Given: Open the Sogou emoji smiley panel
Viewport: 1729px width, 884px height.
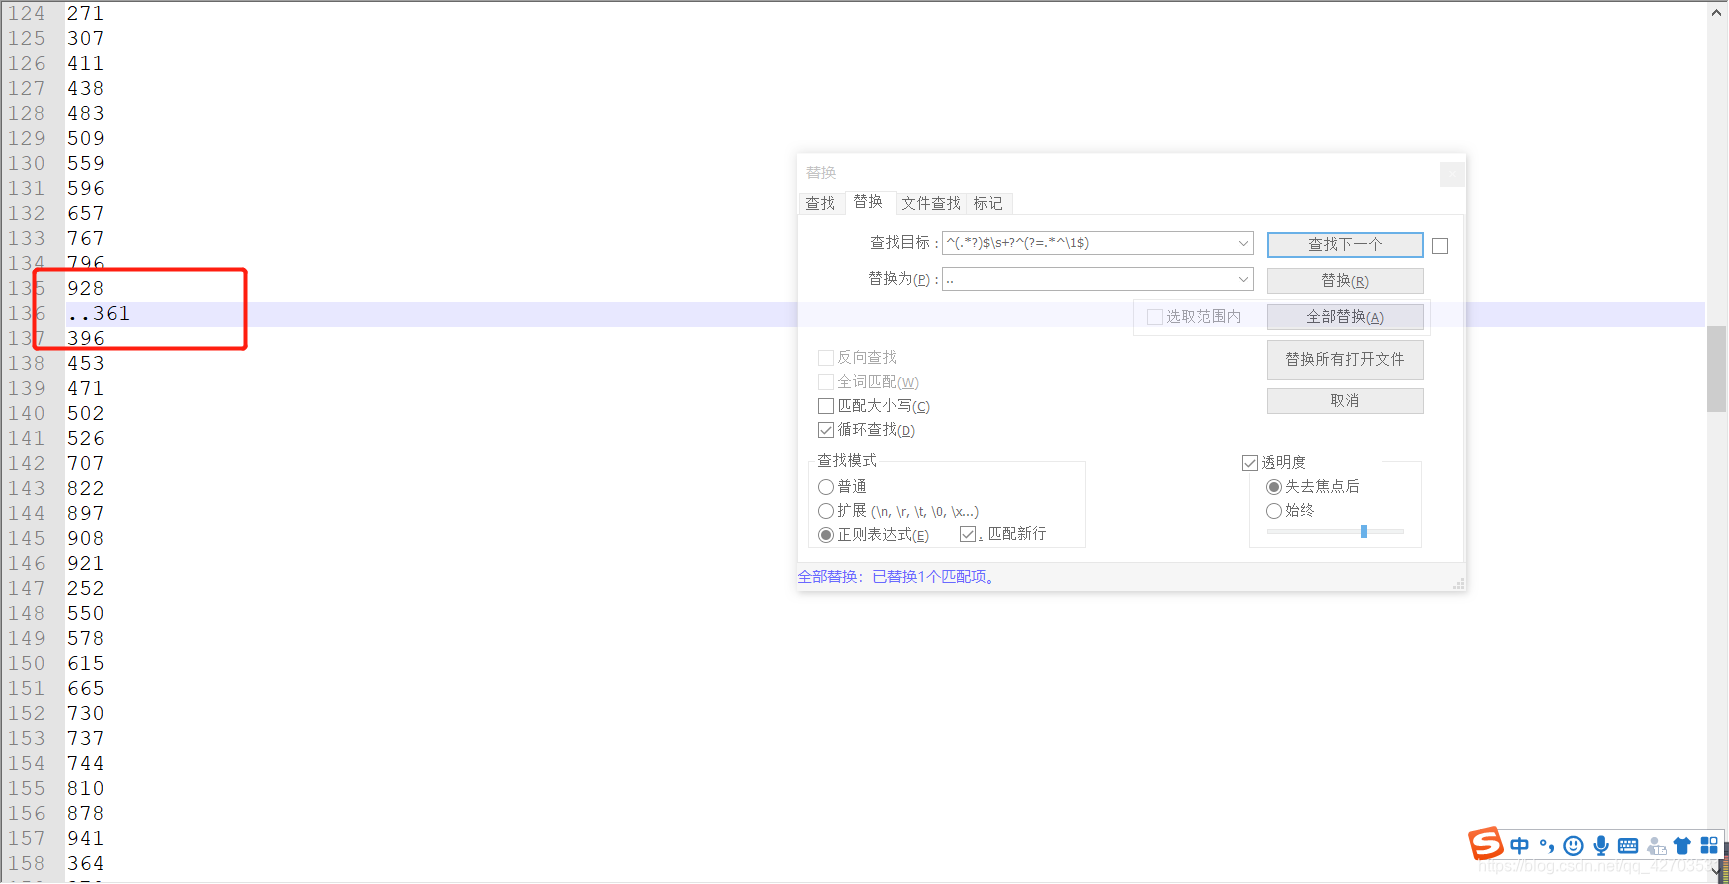Looking at the screenshot, I should pyautogui.click(x=1574, y=846).
